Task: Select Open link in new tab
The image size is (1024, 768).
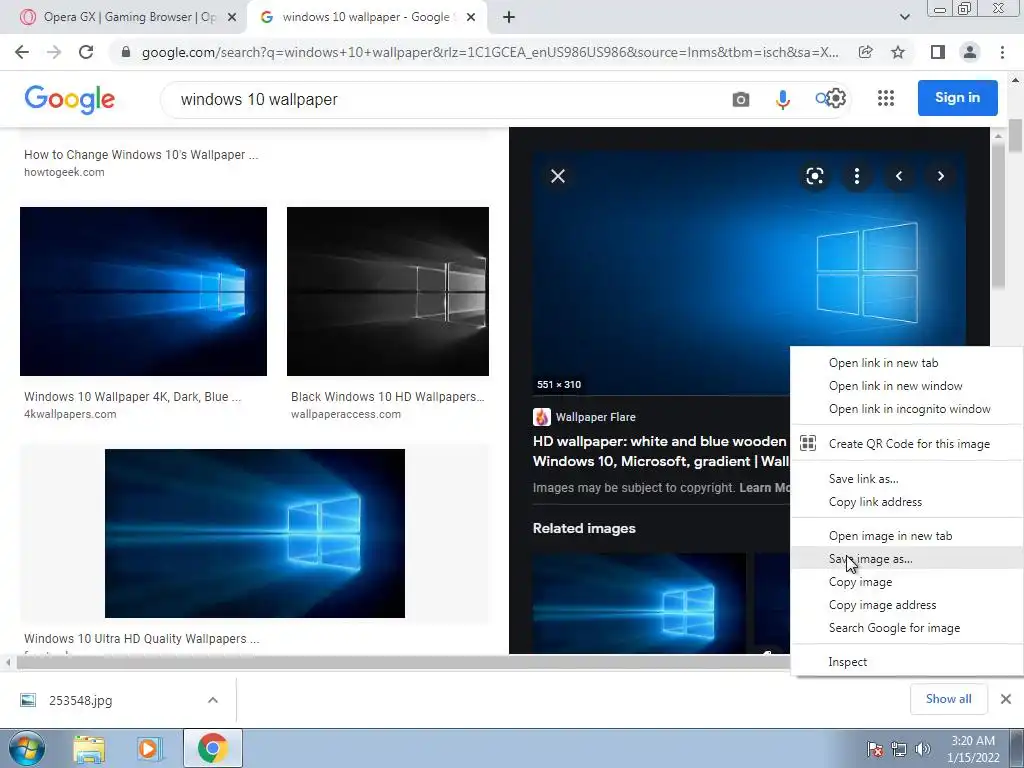Action: click(906, 362)
